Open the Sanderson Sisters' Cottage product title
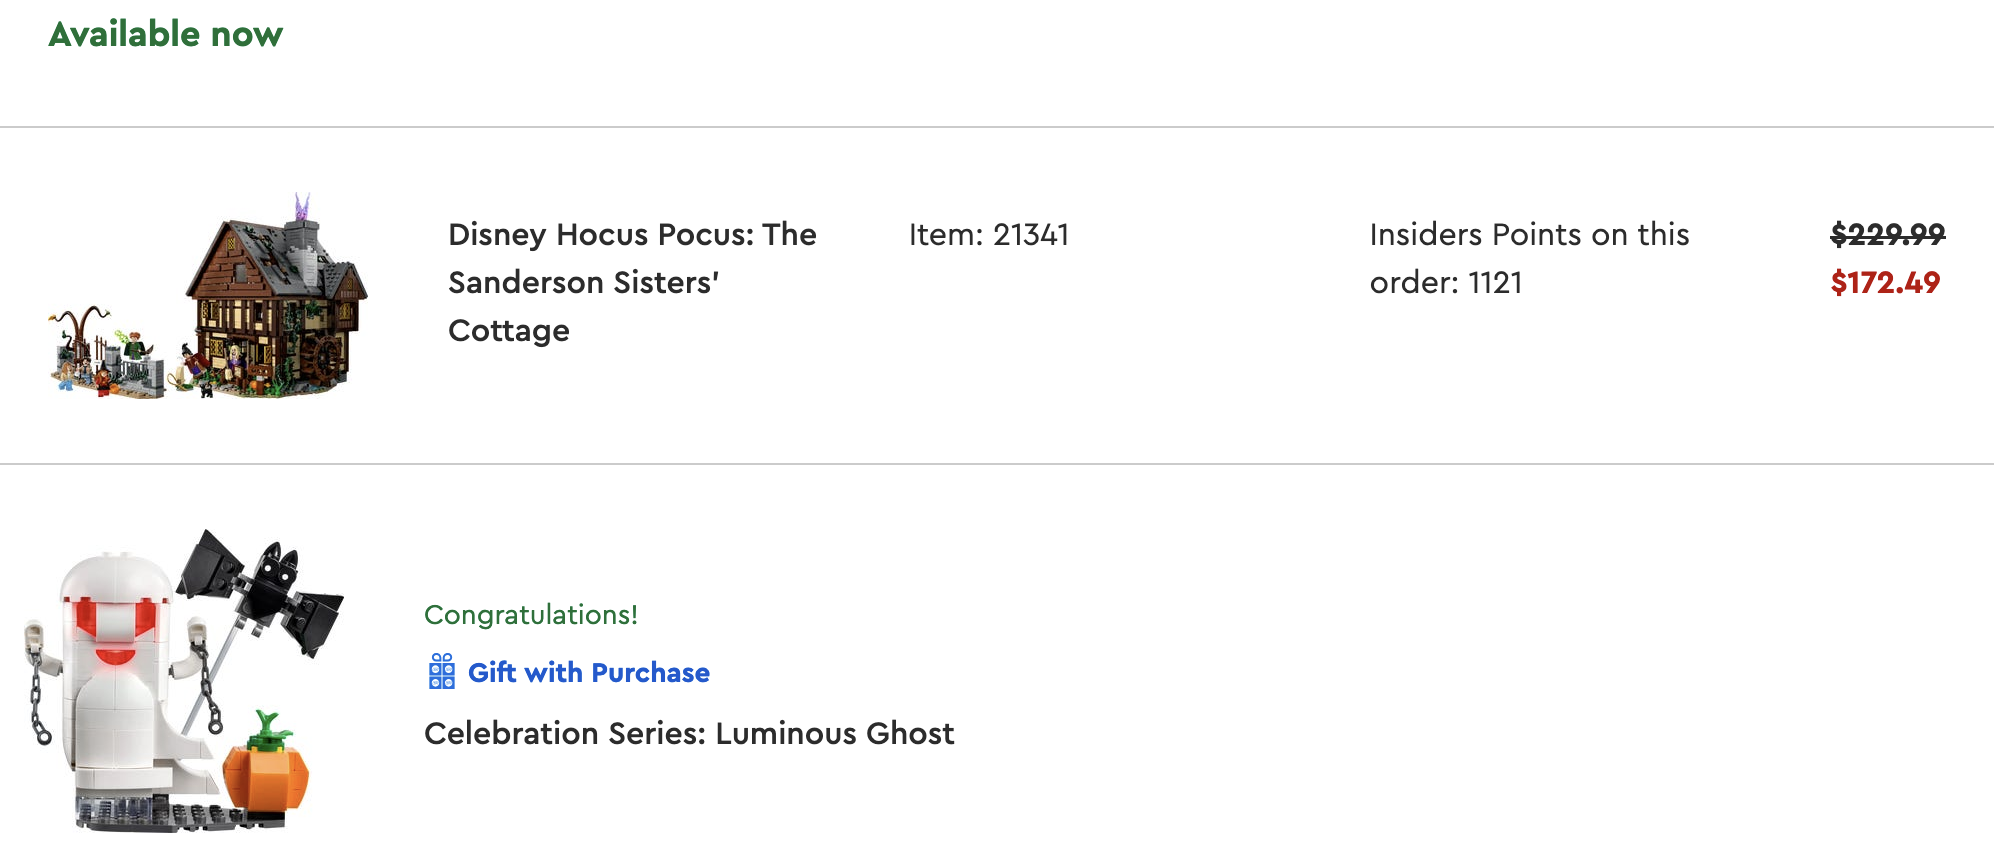 632,282
